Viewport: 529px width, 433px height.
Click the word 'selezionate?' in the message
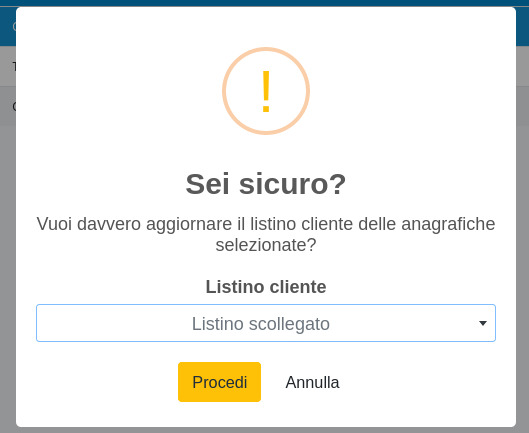(x=266, y=245)
